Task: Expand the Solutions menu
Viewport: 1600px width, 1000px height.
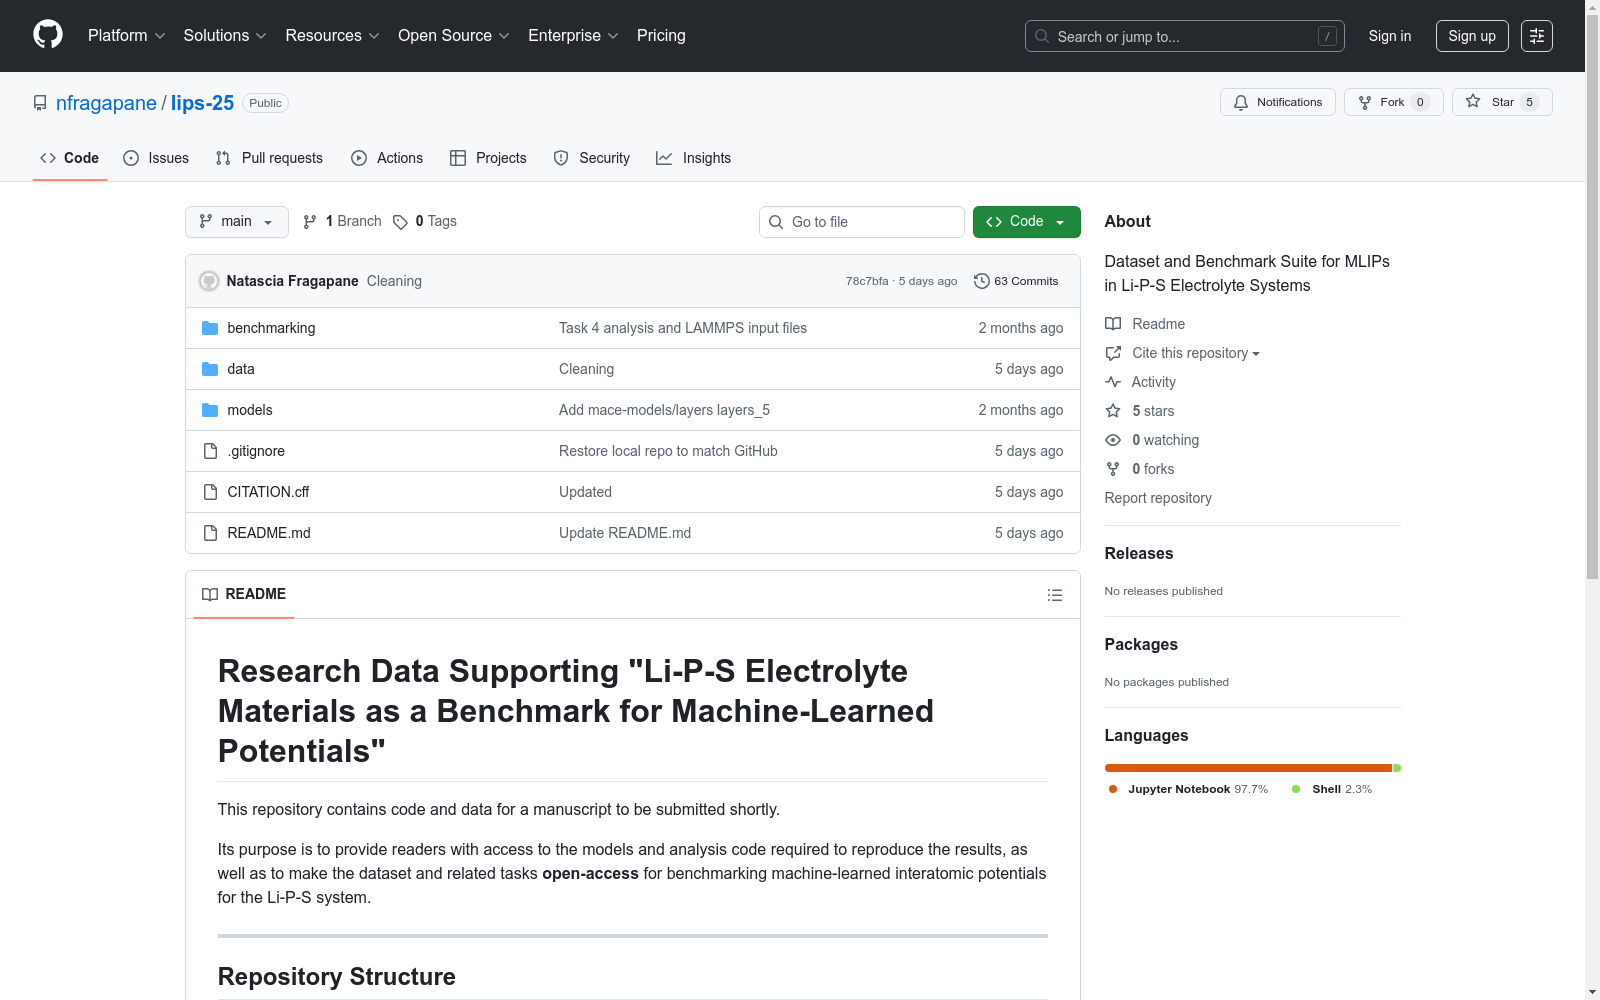Action: [225, 36]
